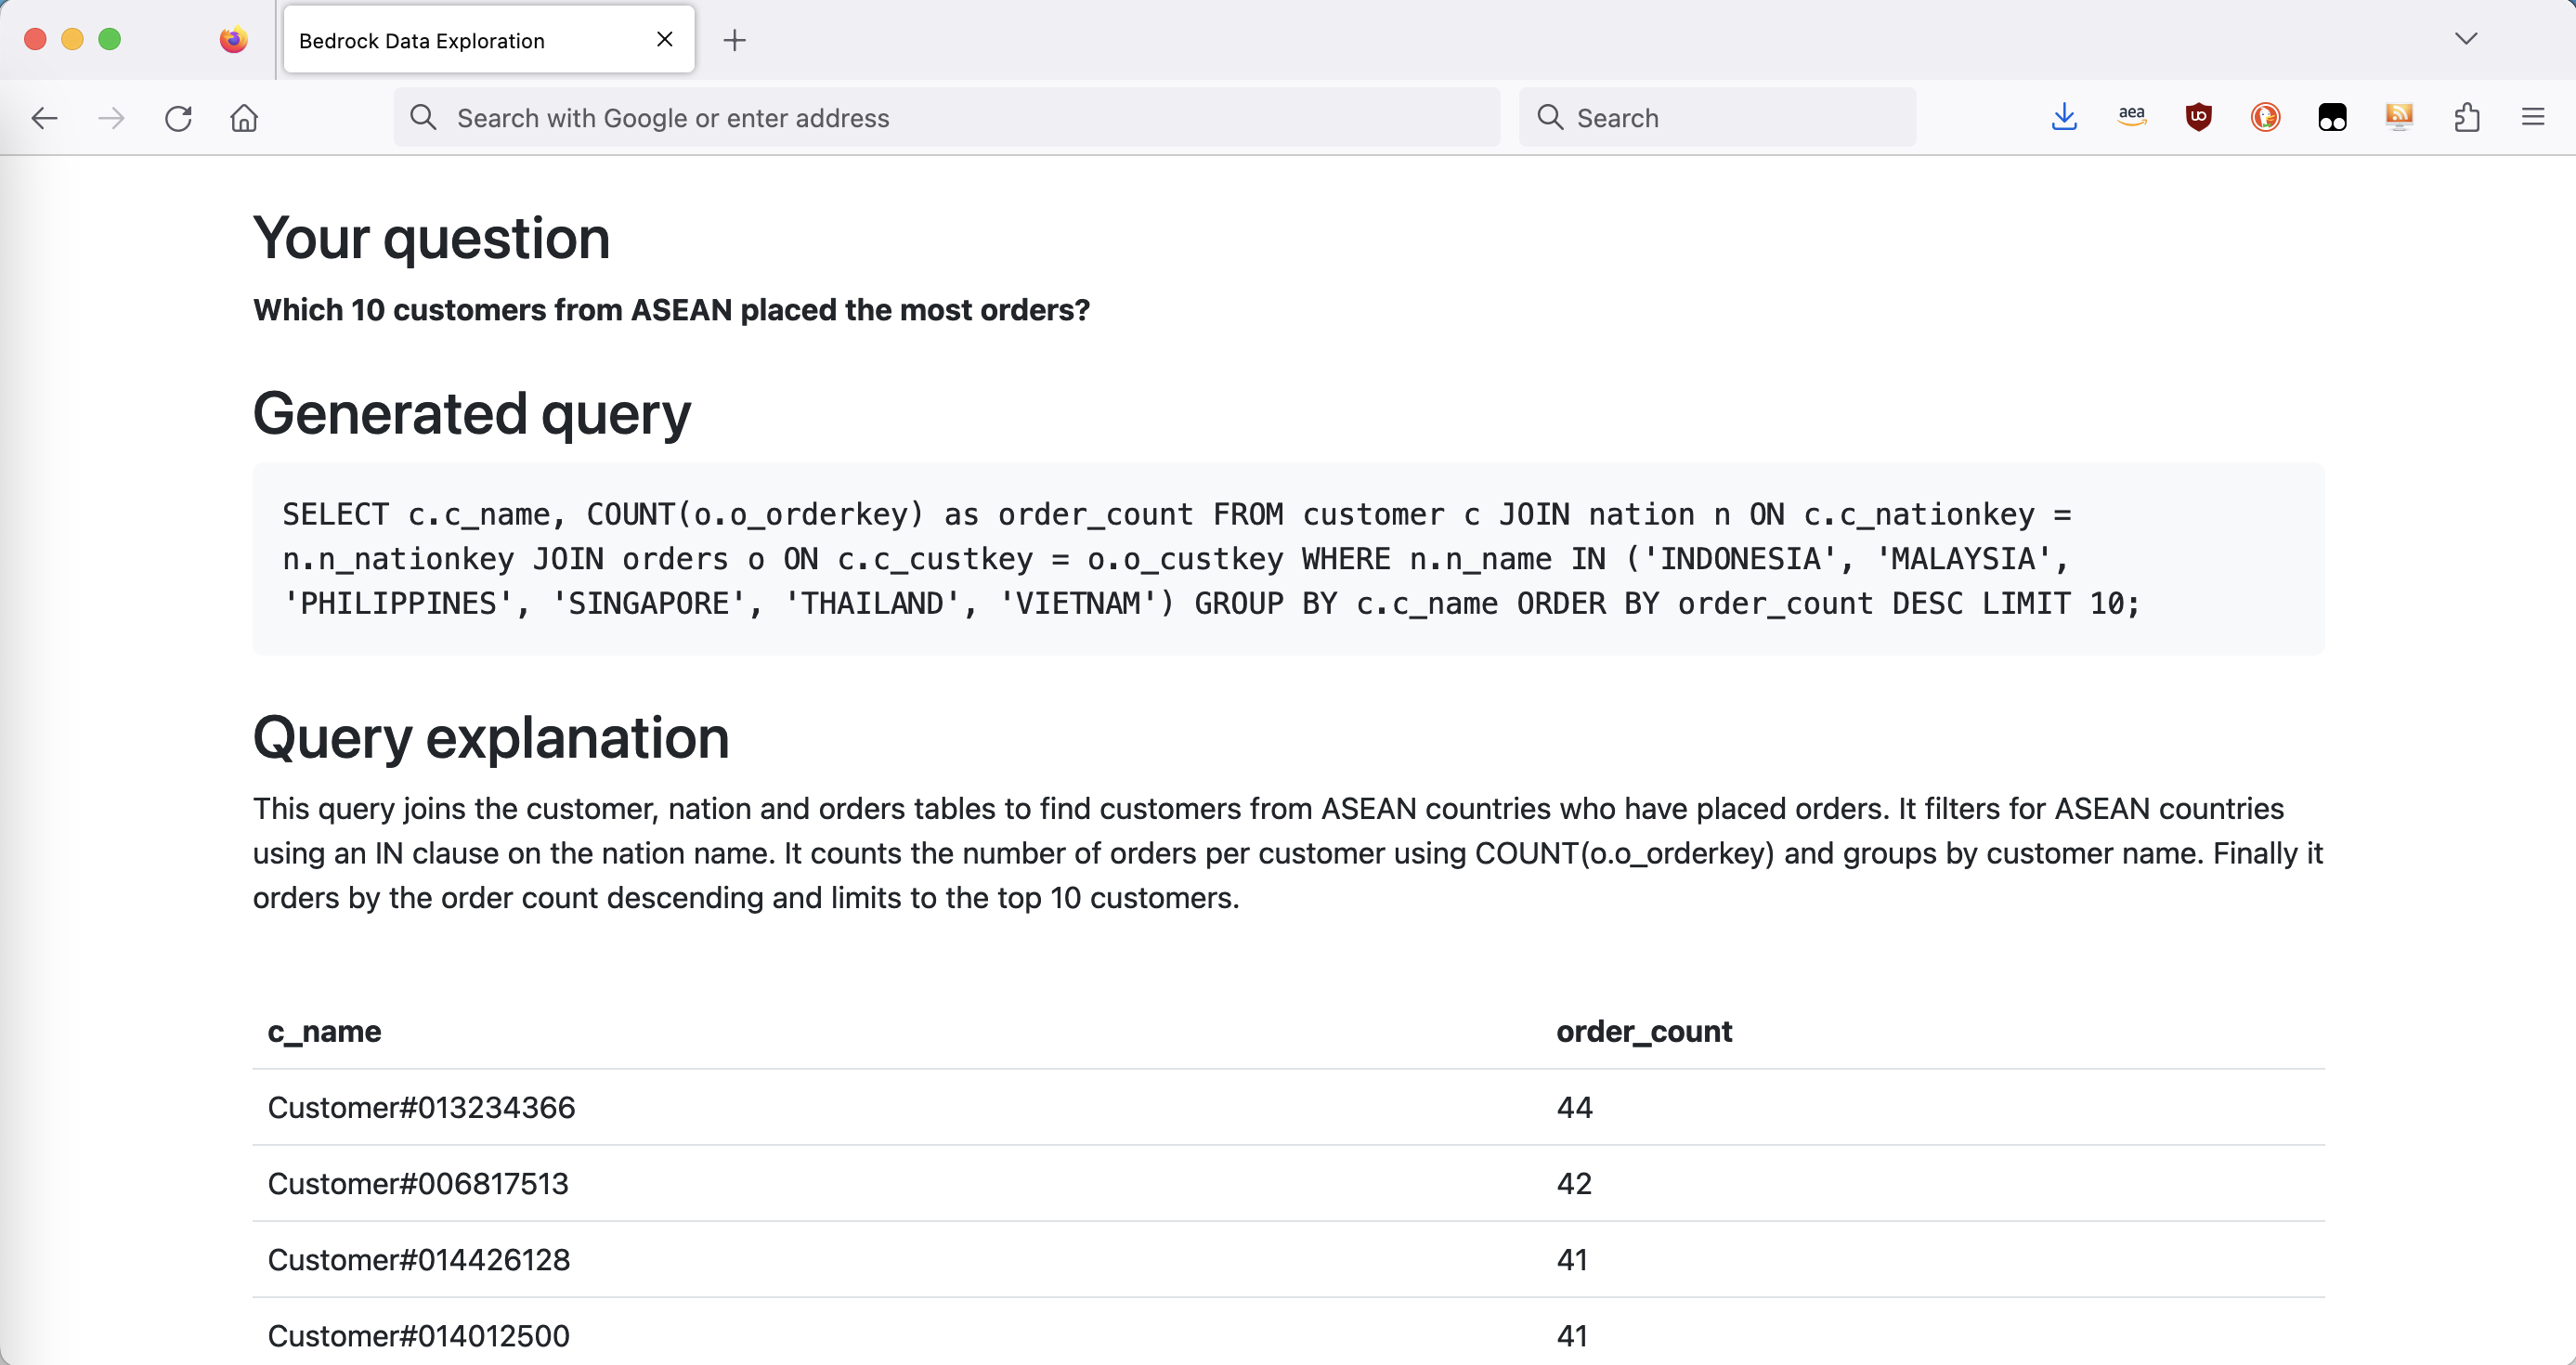
Task: Open the DuckDuckGo extension icon
Action: tap(2265, 117)
